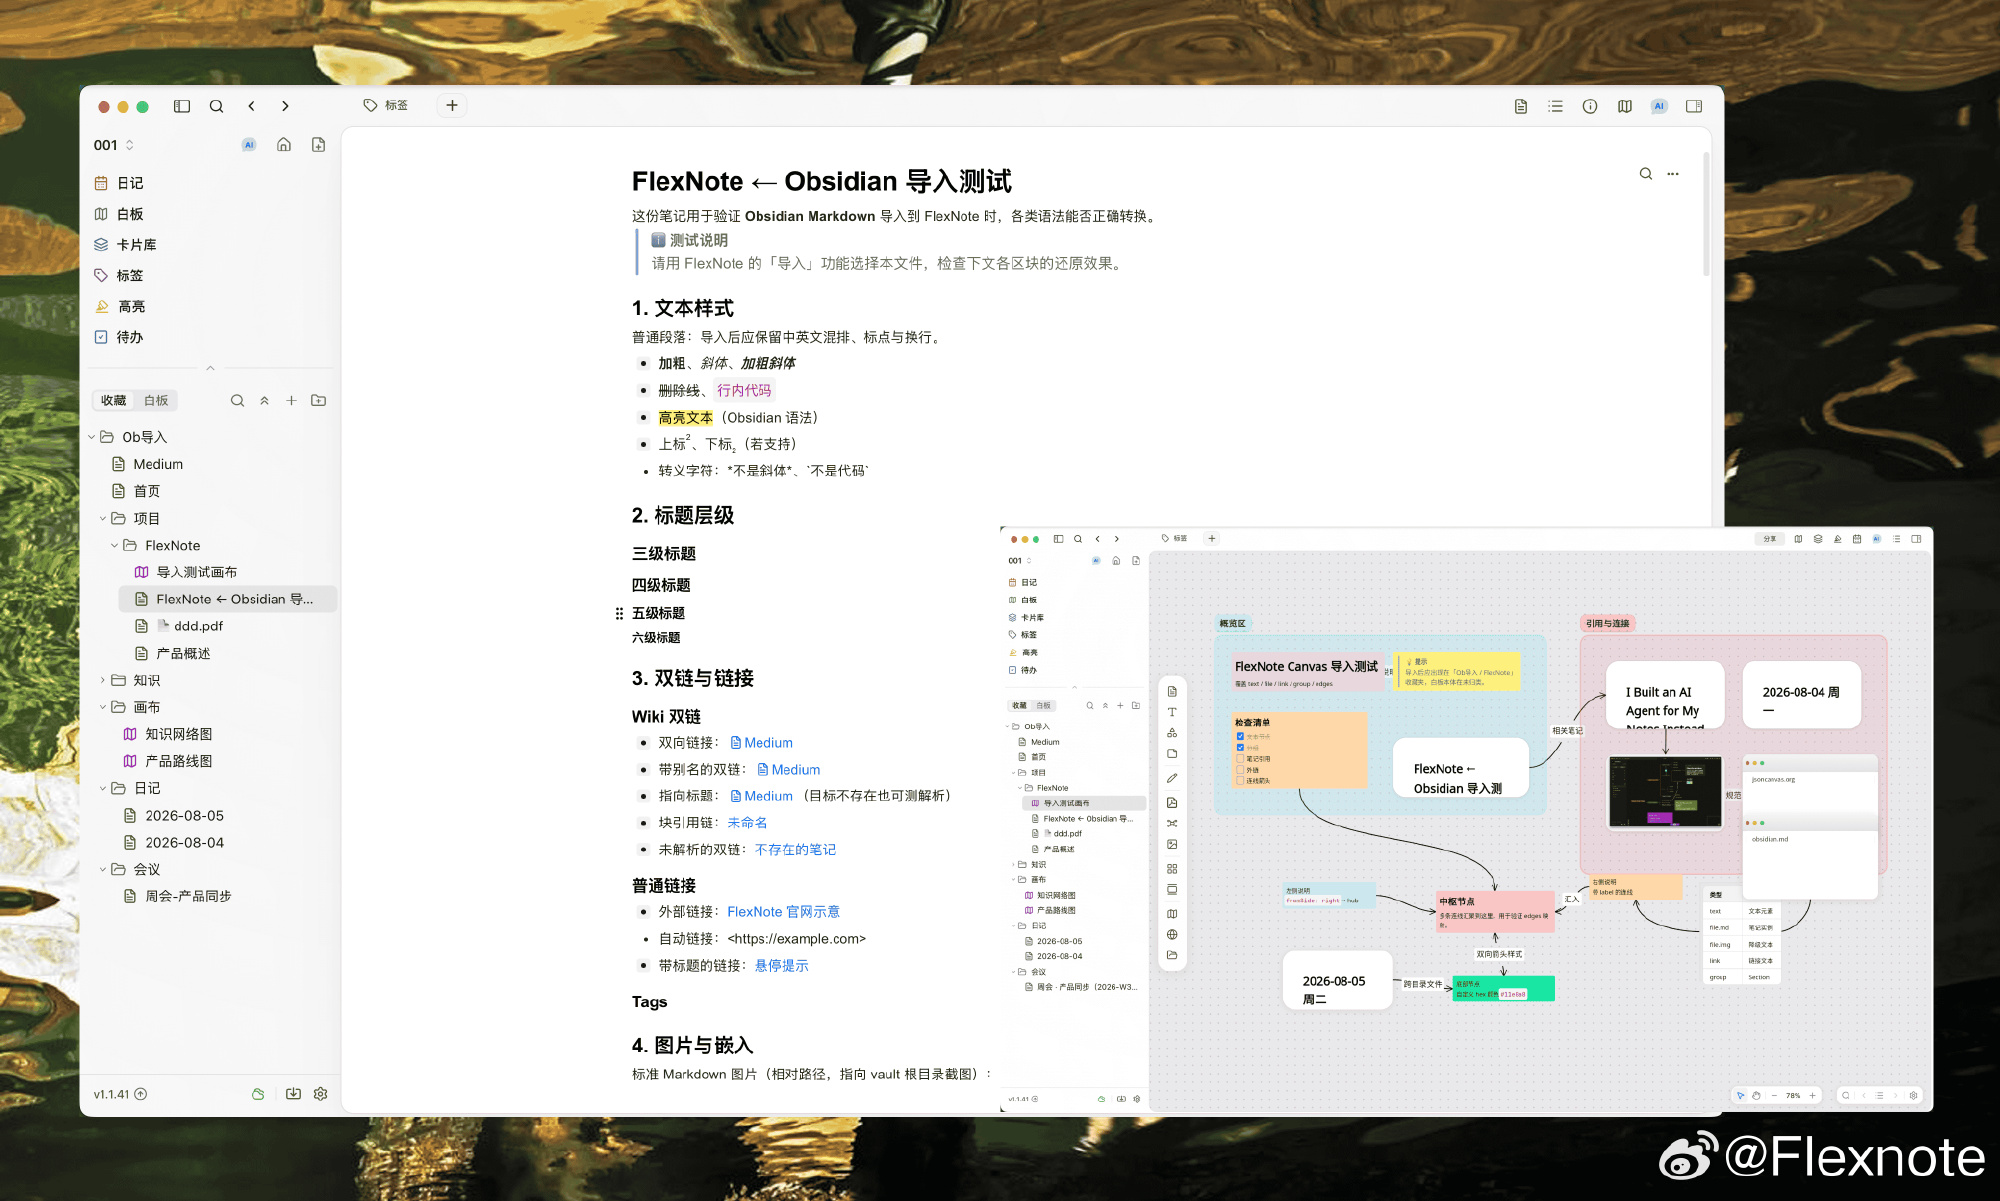
Task: Zoom out the canvas with the minus button
Action: (x=1775, y=1095)
